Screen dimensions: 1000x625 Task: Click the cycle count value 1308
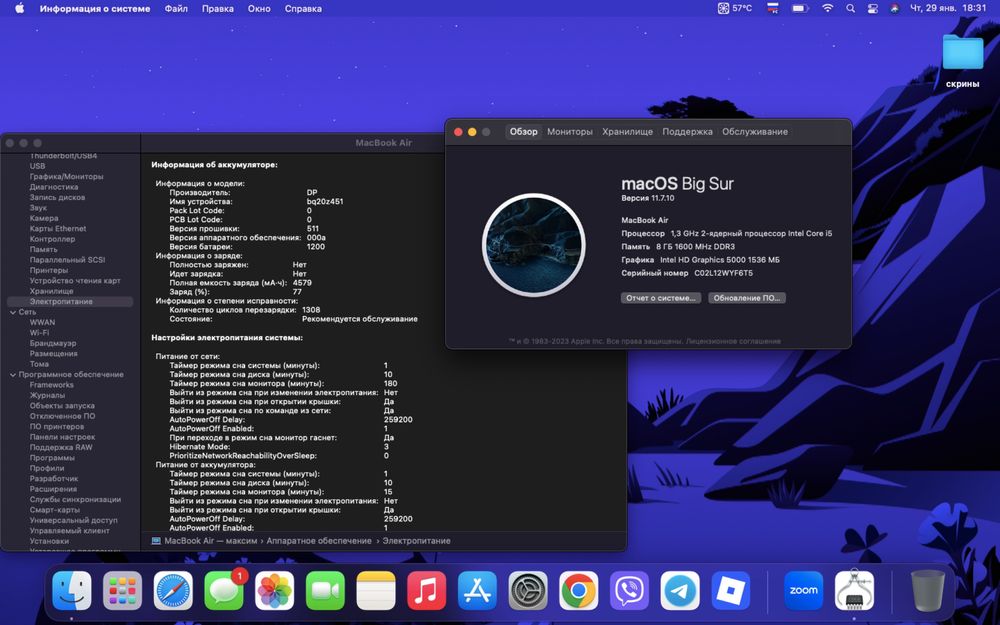[311, 309]
